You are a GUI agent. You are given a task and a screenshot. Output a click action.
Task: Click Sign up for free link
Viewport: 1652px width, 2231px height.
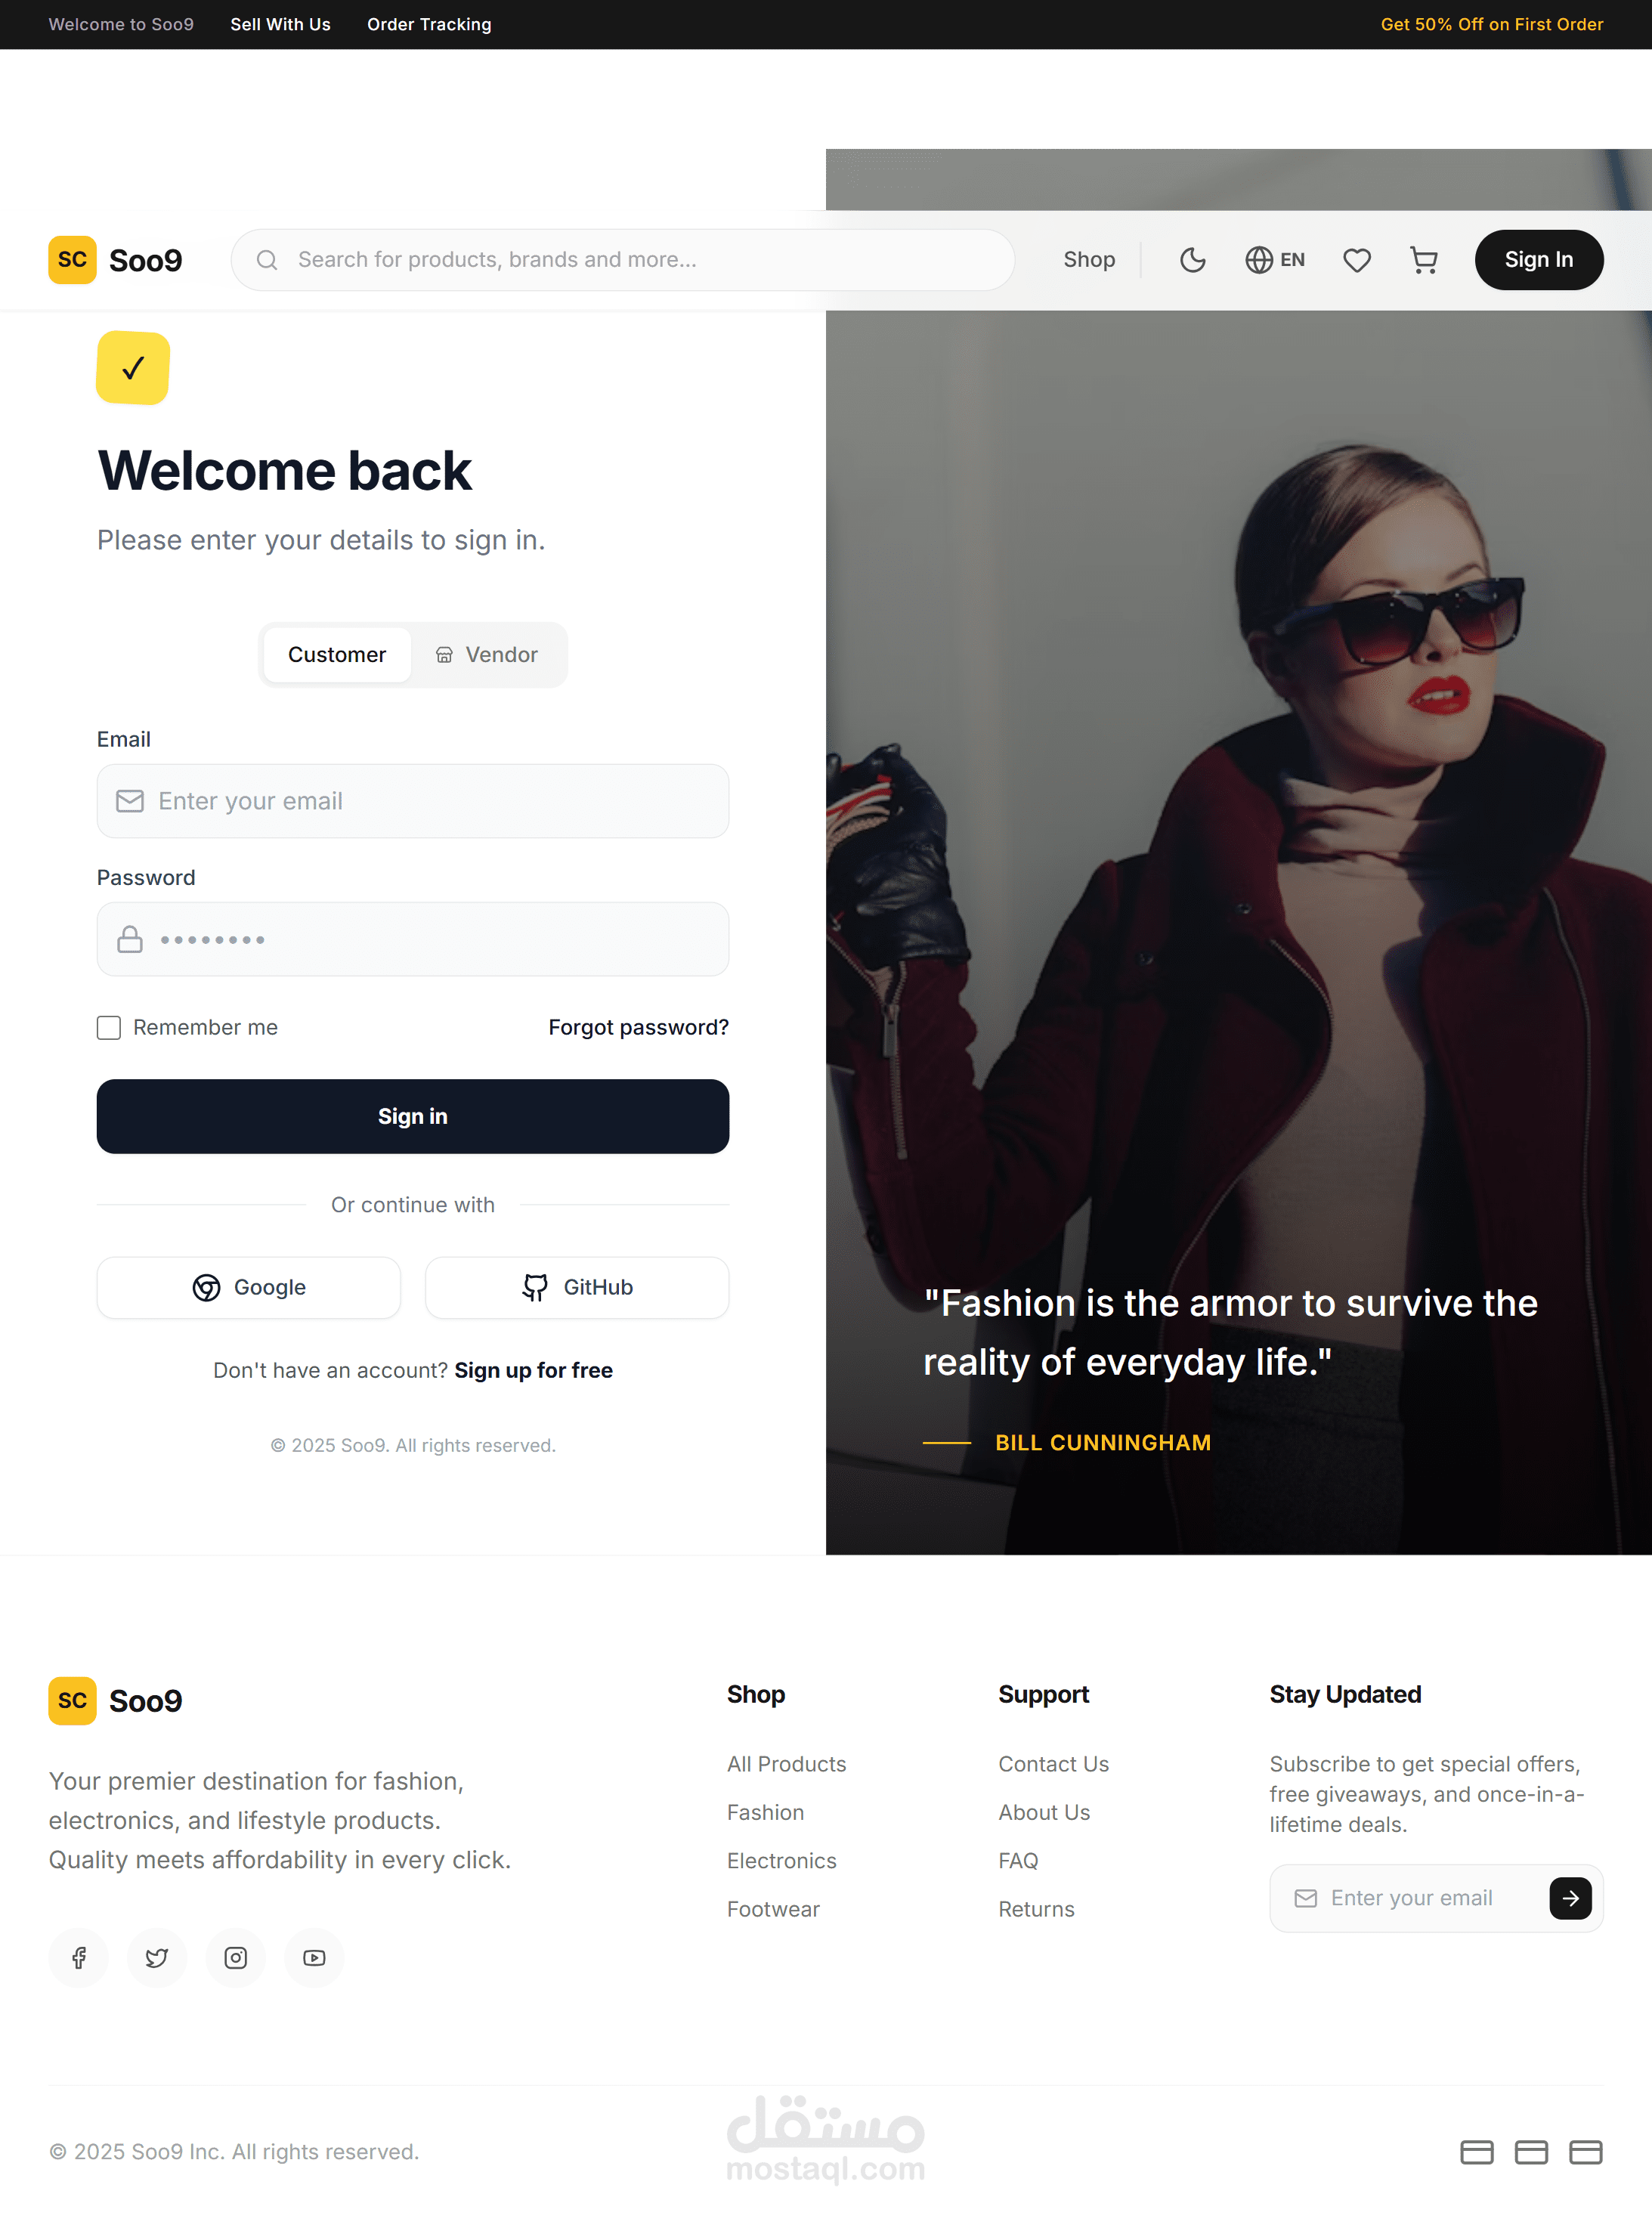534,1370
